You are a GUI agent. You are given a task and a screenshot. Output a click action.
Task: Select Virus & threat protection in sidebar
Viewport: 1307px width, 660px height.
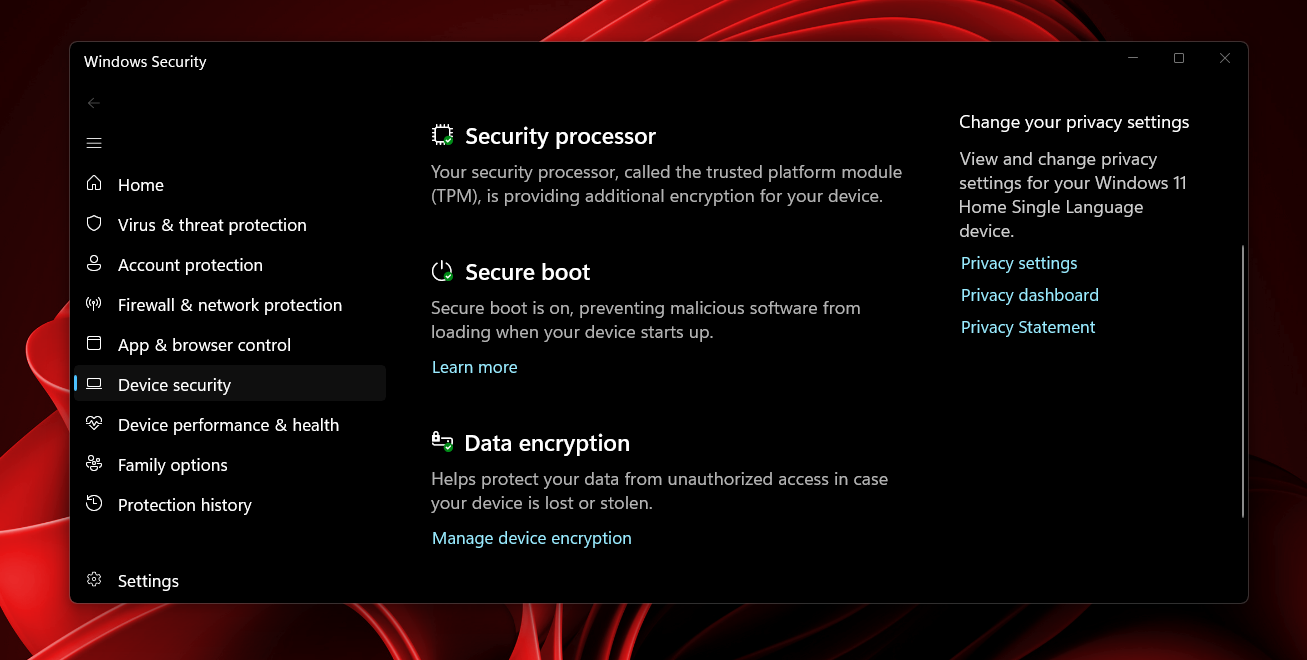pyautogui.click(x=212, y=224)
